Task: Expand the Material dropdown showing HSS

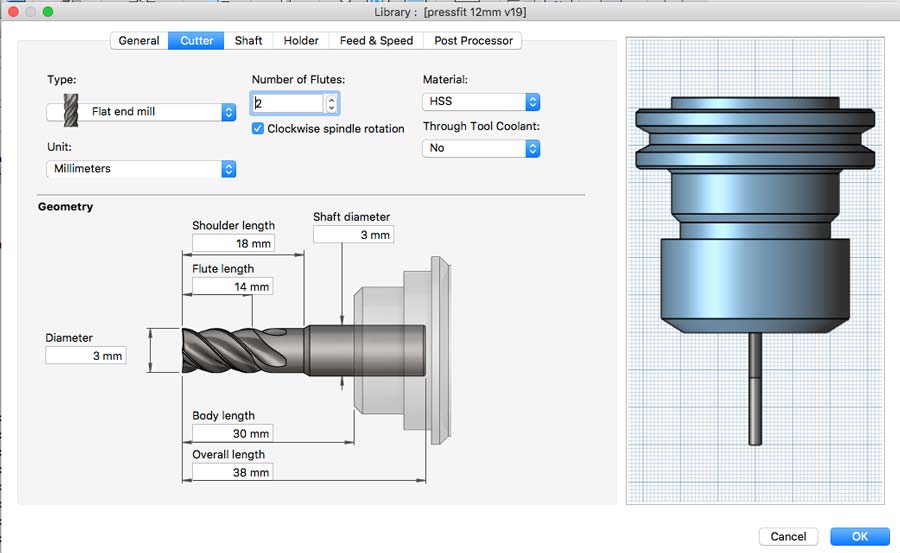Action: [481, 102]
